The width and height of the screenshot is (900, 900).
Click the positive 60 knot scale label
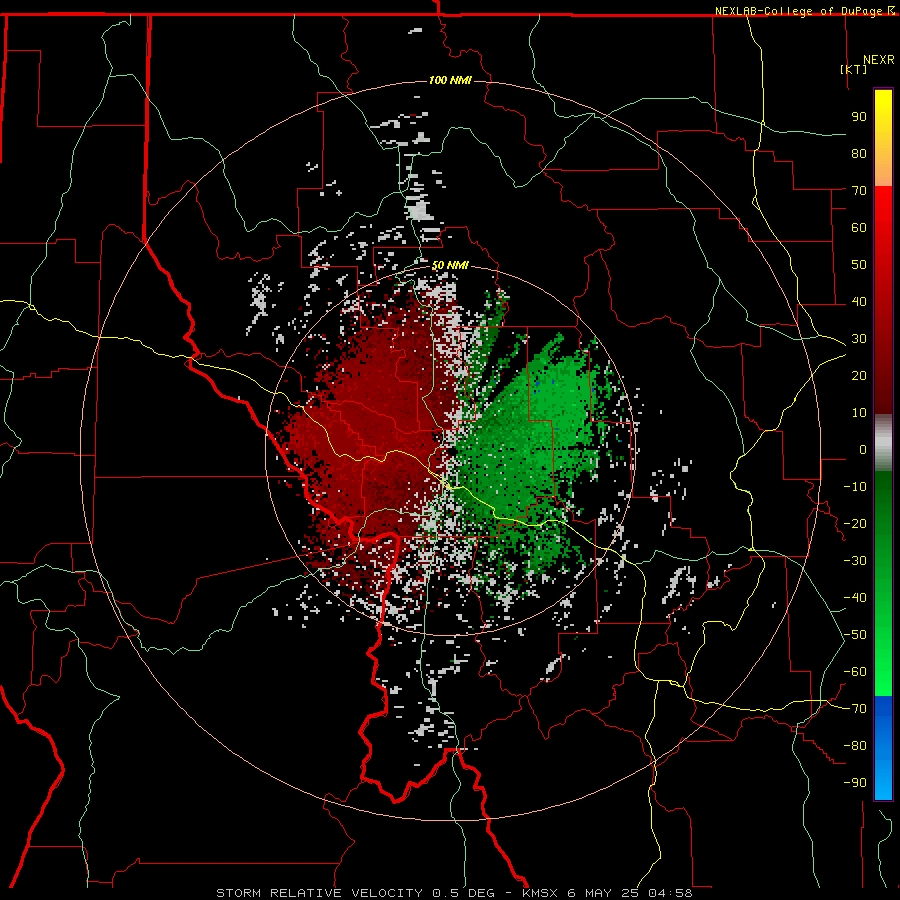[859, 227]
